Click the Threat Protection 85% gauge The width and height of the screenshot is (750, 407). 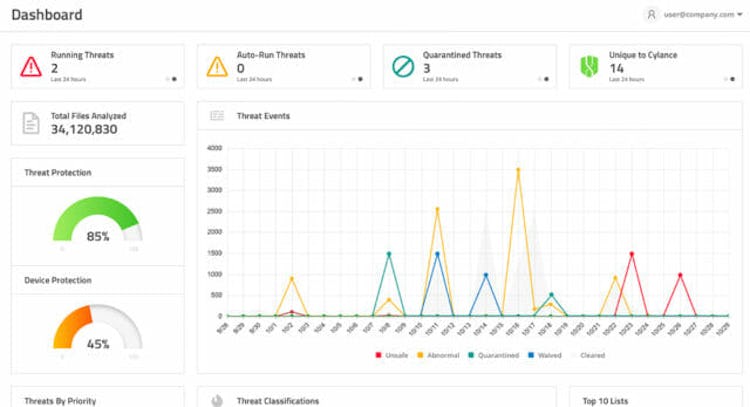[98, 220]
